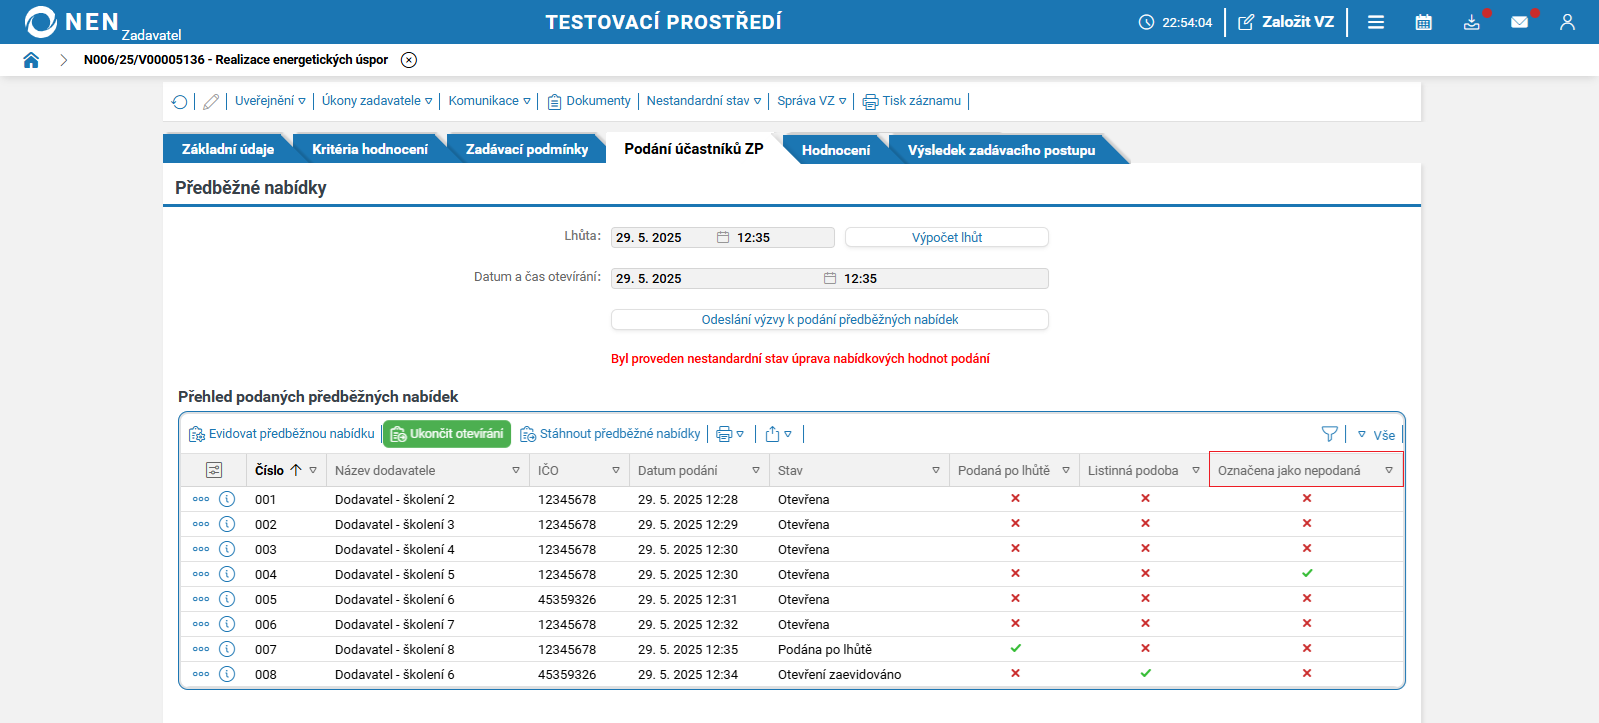Image resolution: width=1599 pixels, height=723 pixels.
Task: Open hamburger menu in top bar
Action: coord(1376,22)
